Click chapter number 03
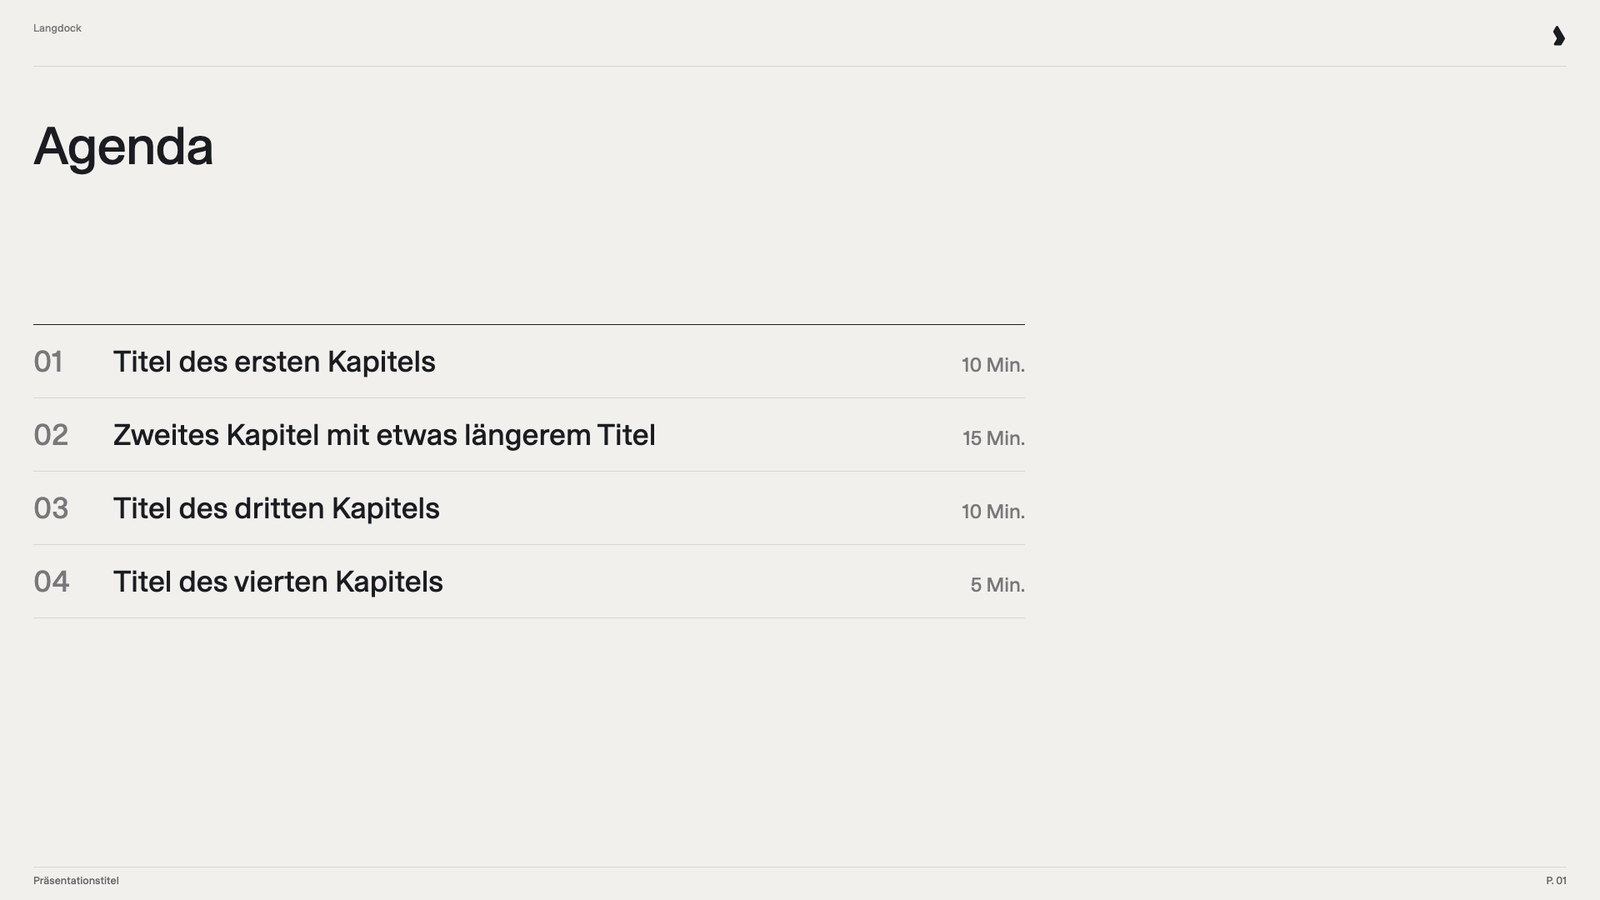Image resolution: width=1600 pixels, height=900 pixels. [51, 508]
